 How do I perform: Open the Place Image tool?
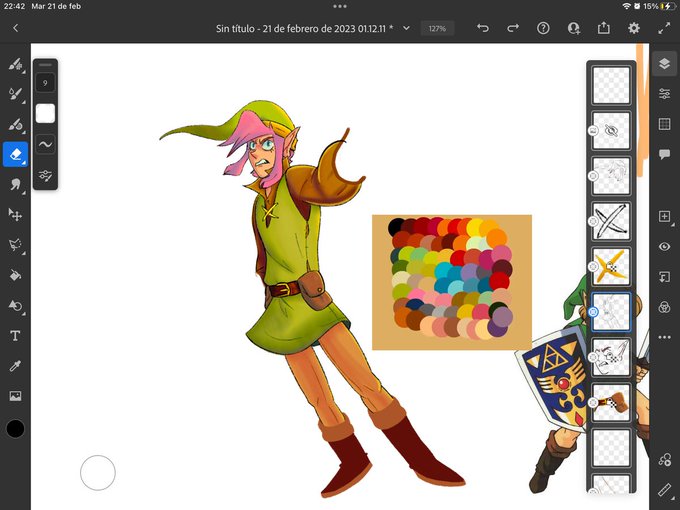pyautogui.click(x=15, y=396)
